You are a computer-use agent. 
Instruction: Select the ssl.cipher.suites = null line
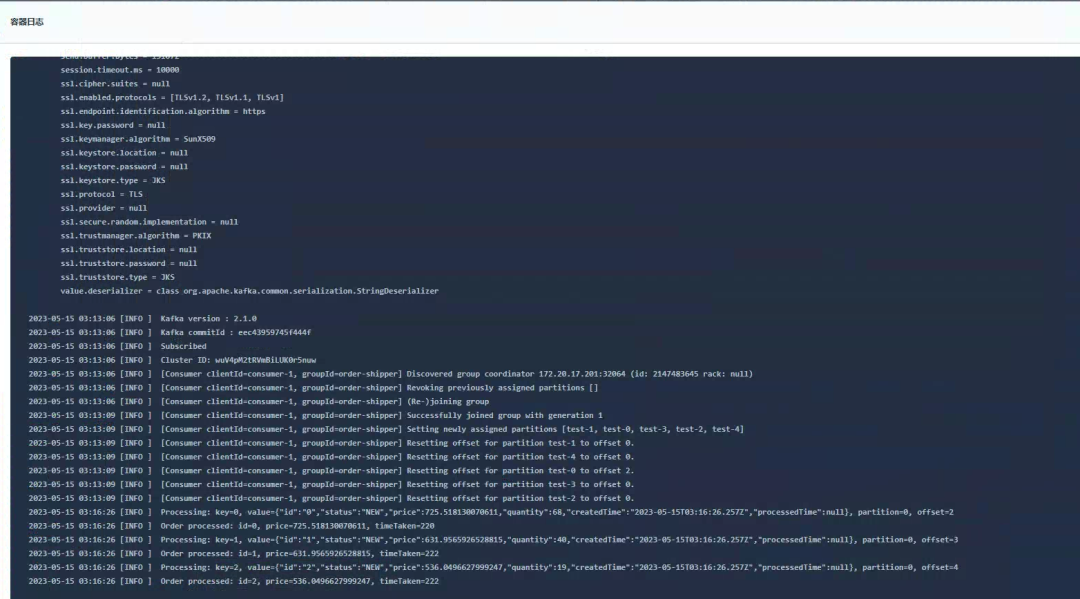115,83
